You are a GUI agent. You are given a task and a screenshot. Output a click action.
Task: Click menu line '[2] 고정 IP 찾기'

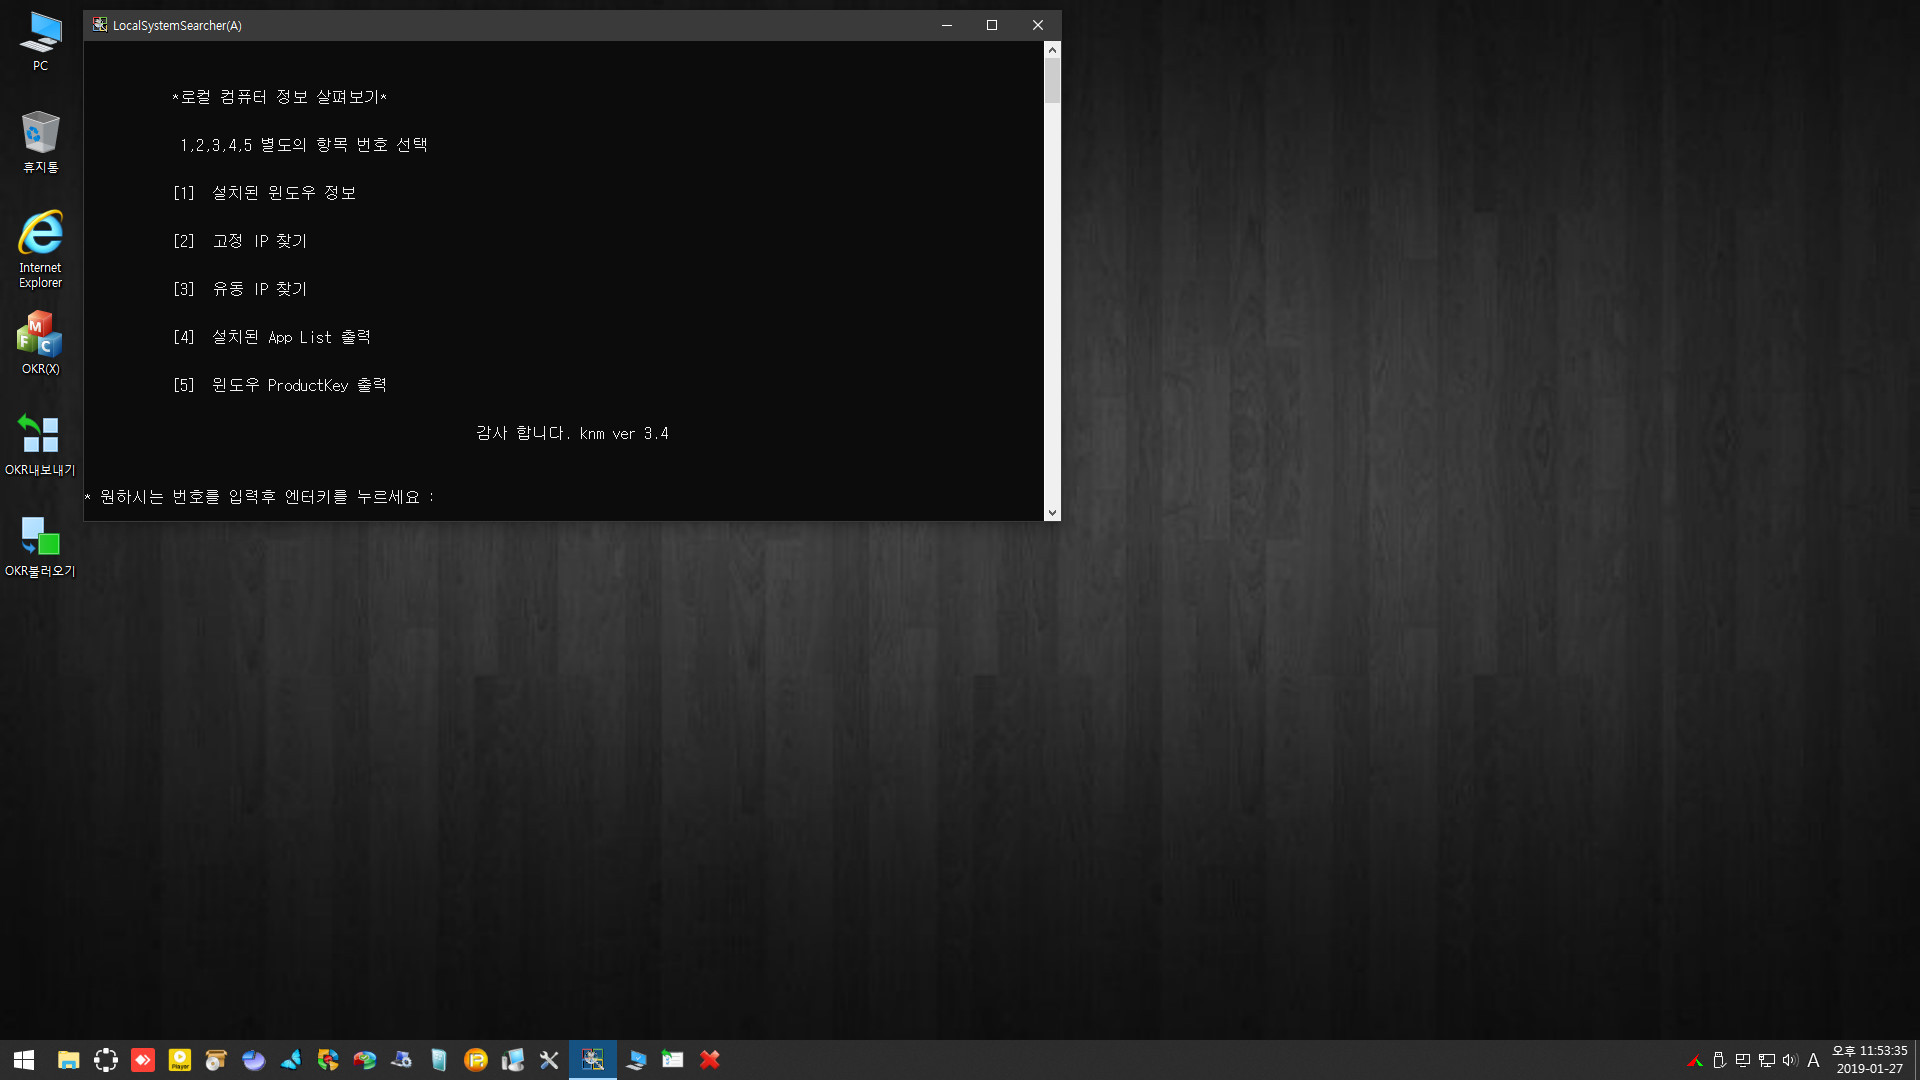tap(240, 241)
